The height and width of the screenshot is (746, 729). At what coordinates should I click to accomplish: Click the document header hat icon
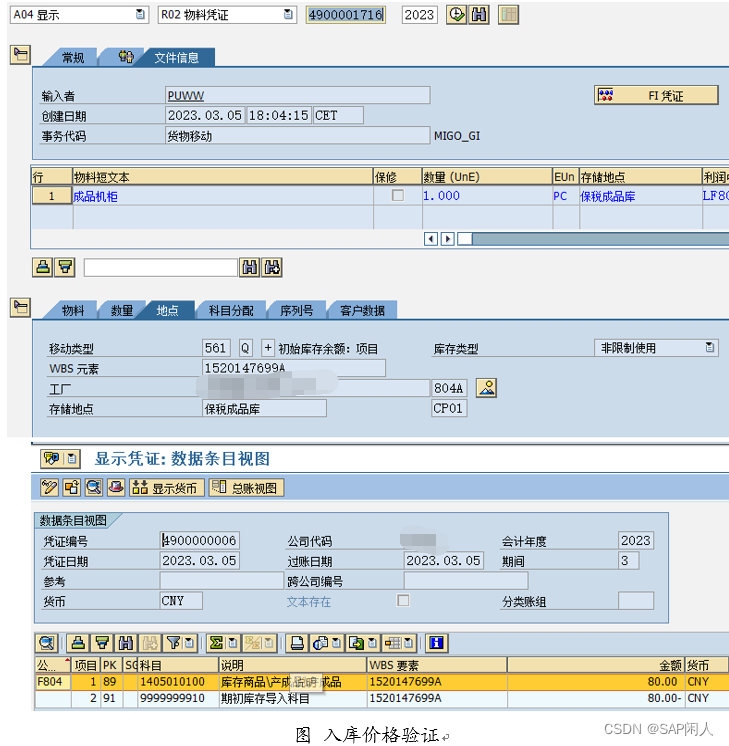116,488
